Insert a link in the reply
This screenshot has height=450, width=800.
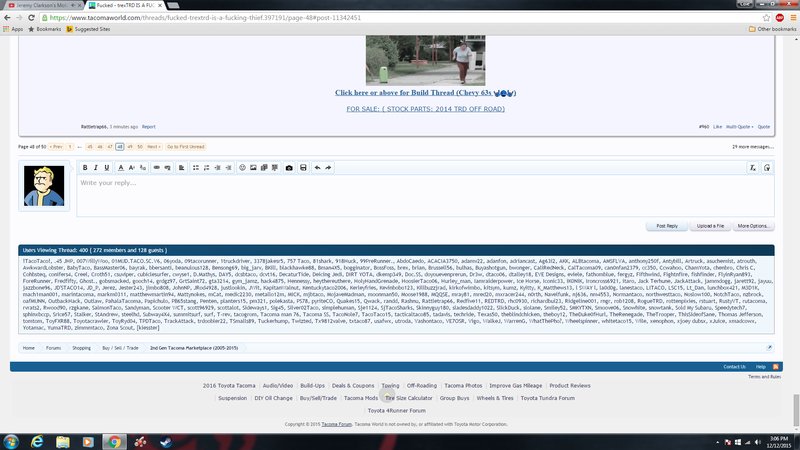click(x=157, y=168)
